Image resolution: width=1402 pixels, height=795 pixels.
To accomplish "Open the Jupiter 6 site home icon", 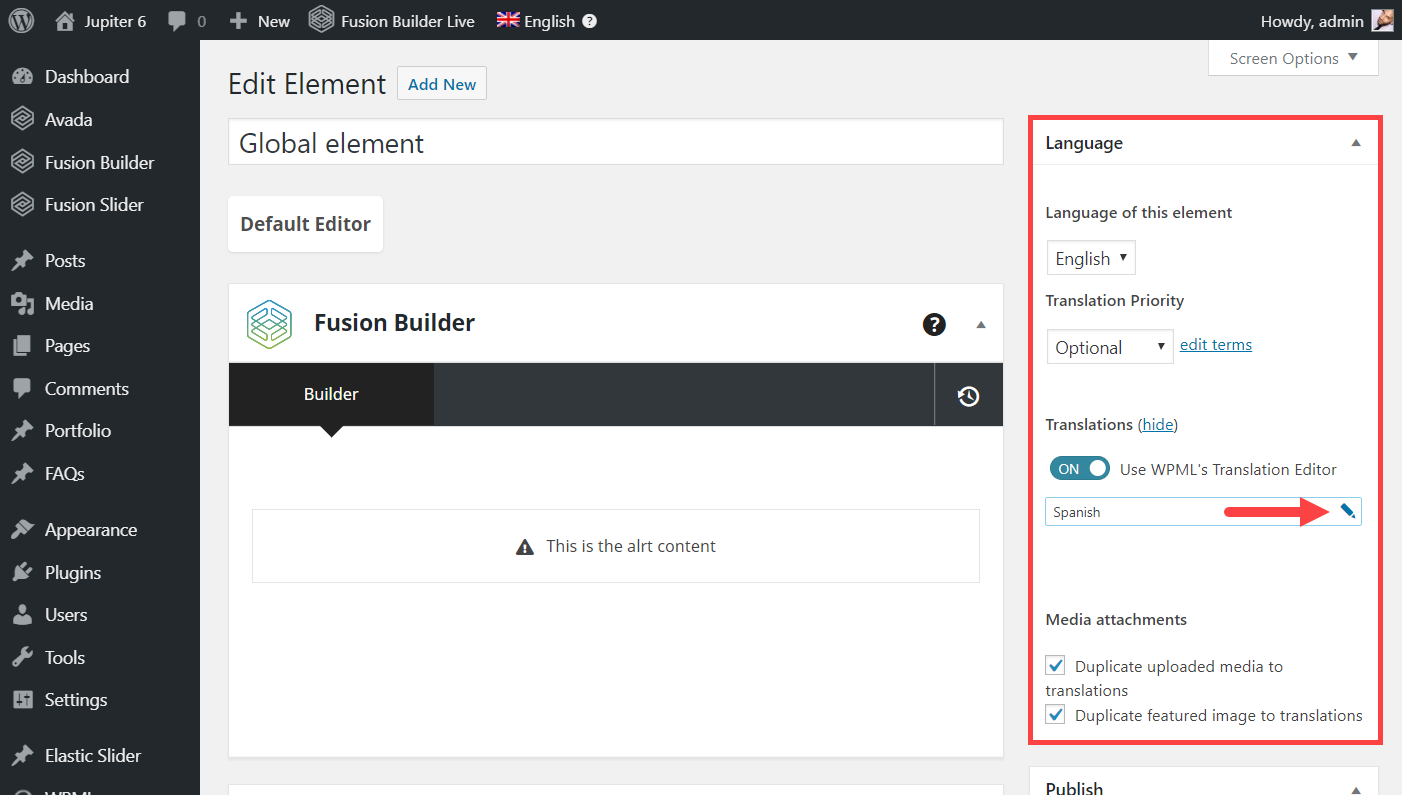I will 65,20.
